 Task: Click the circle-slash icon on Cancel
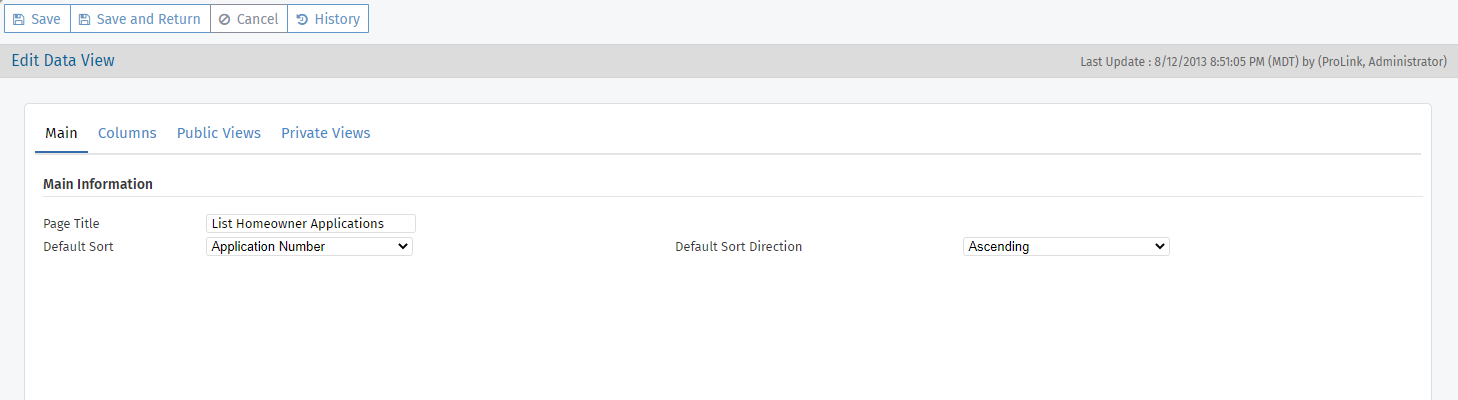click(x=224, y=19)
